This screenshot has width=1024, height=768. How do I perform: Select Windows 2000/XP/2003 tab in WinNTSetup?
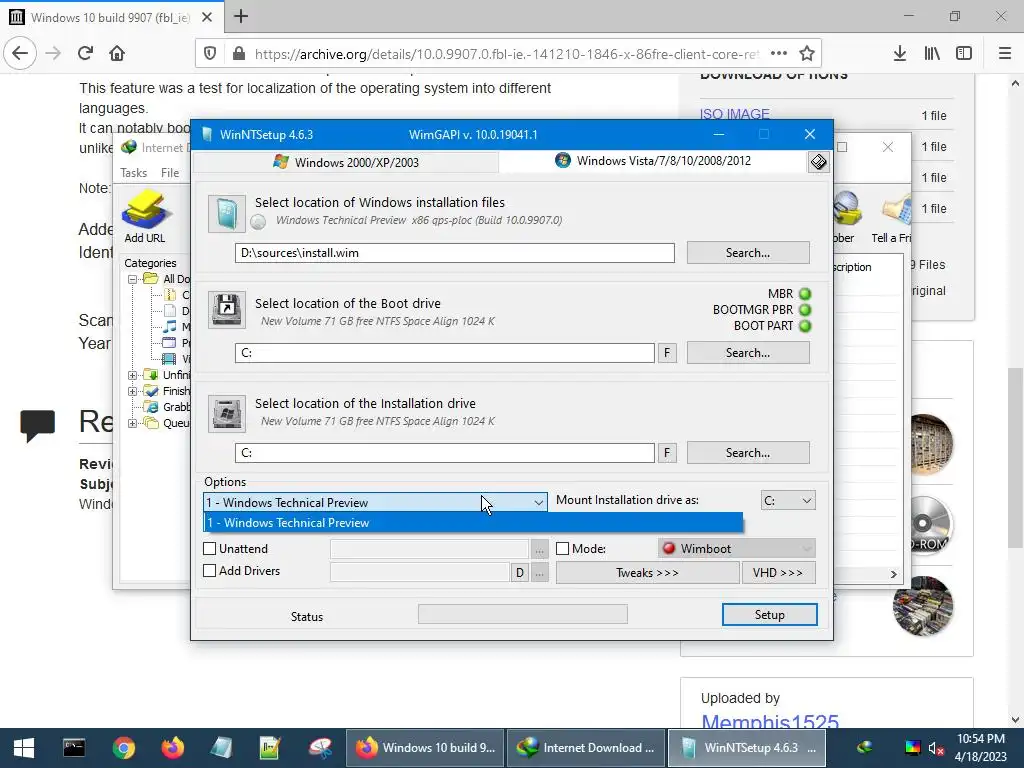pos(346,162)
